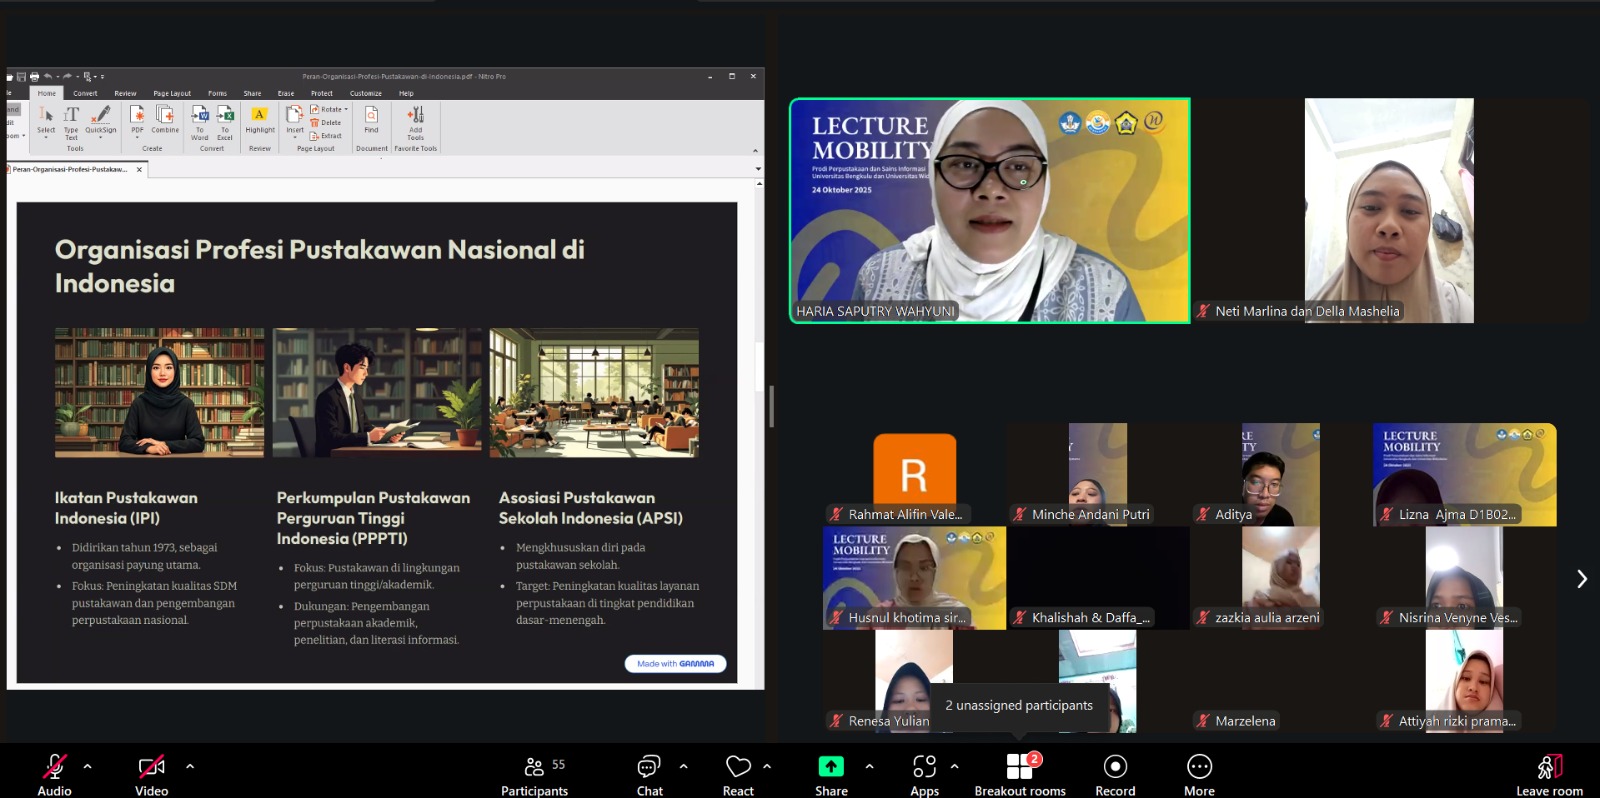Unmute the microphone via Audio

click(54, 767)
